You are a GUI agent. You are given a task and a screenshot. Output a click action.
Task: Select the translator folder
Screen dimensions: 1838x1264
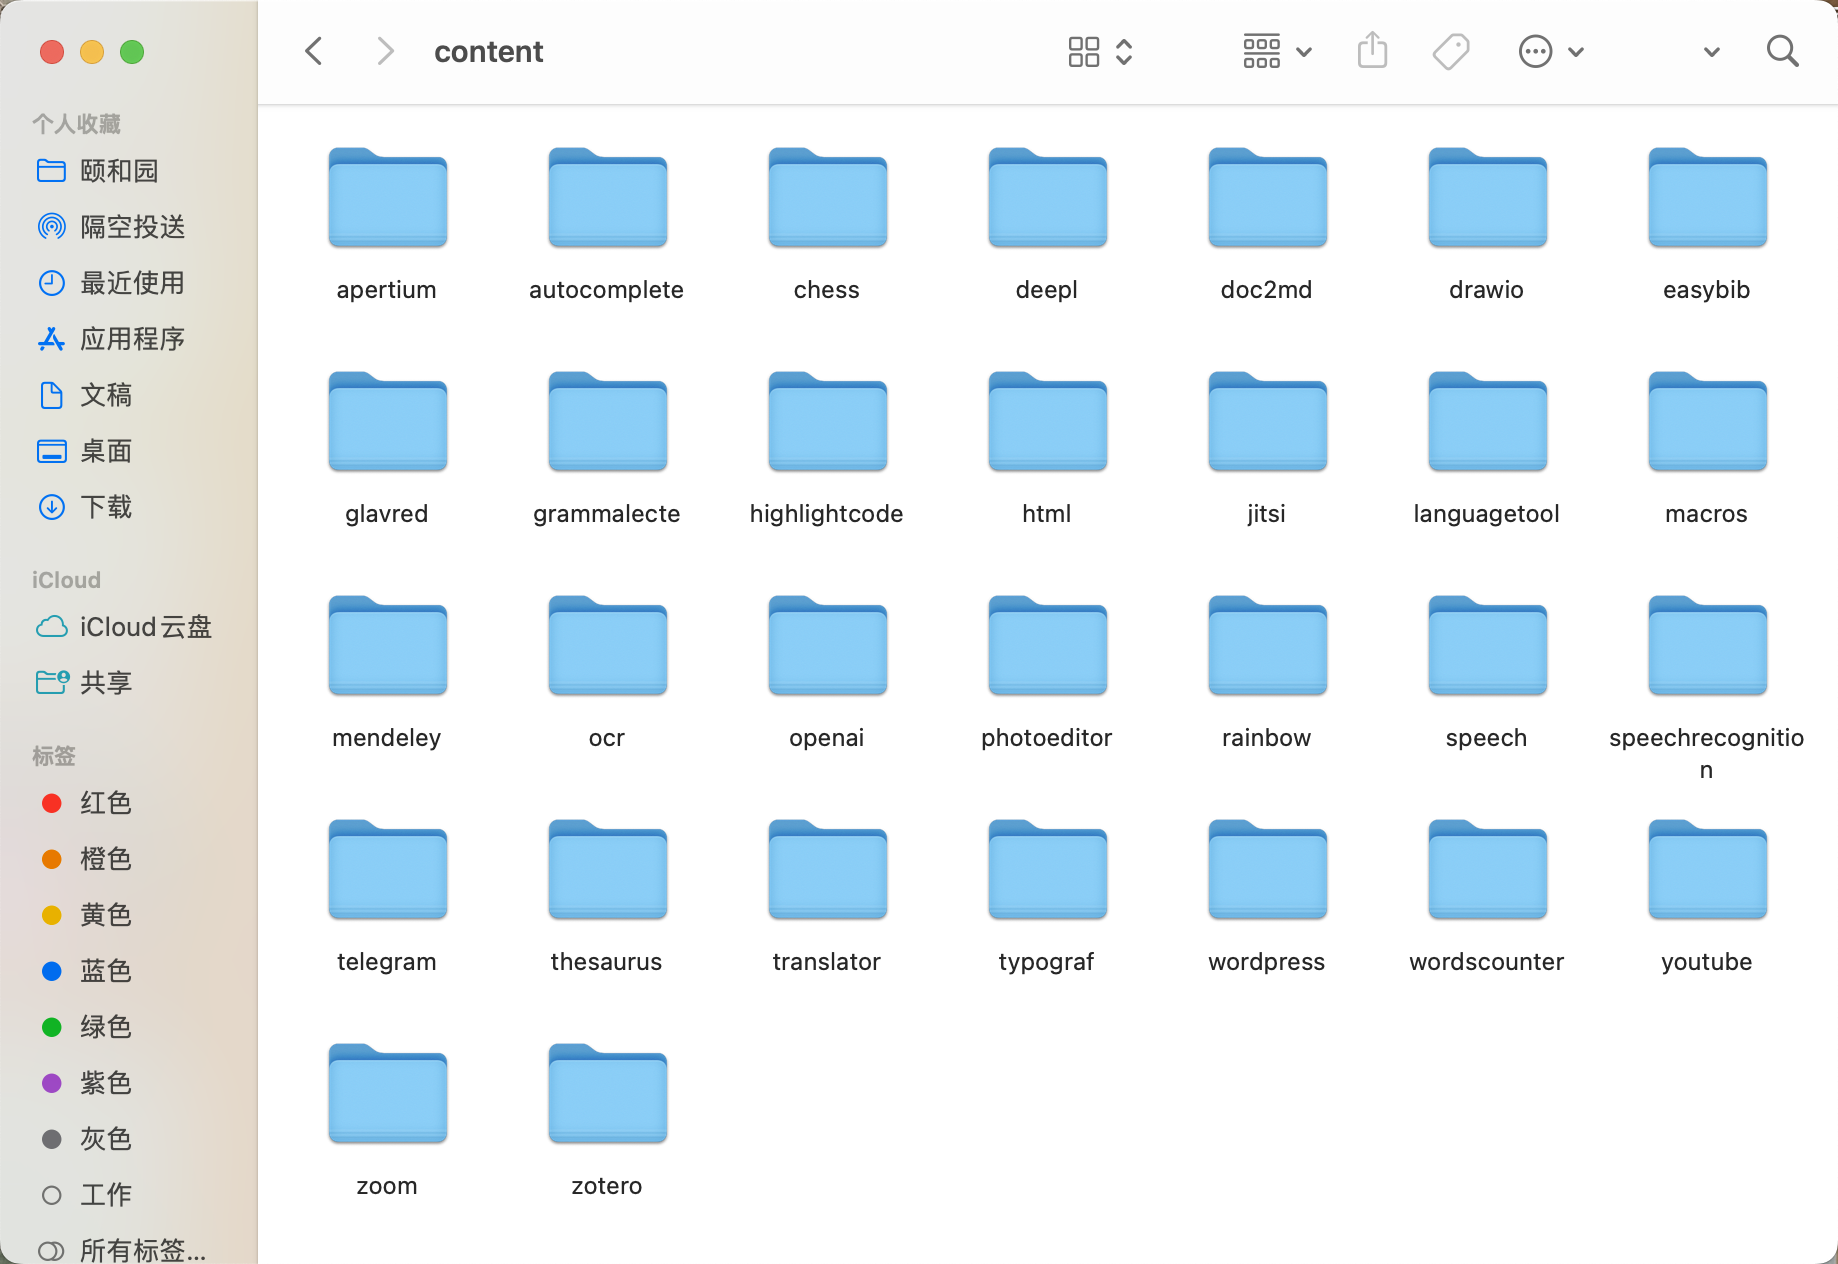(827, 870)
